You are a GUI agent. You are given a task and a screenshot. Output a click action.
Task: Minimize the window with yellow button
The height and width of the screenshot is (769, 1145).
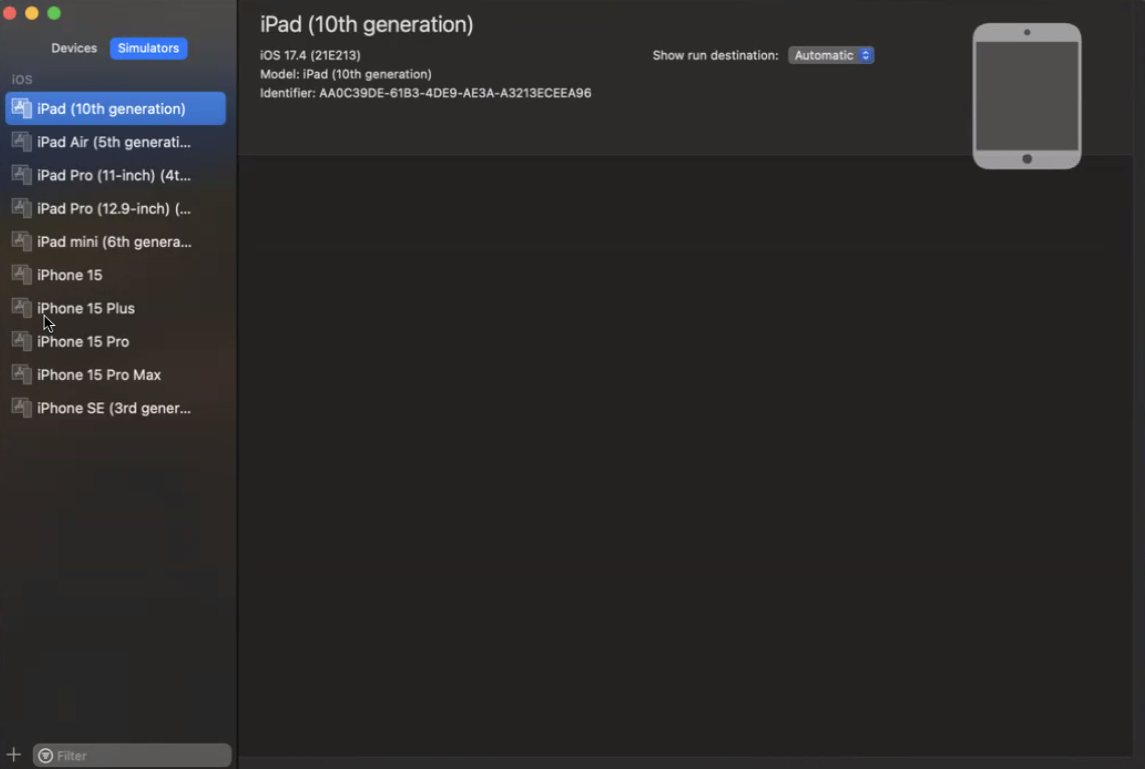[31, 13]
